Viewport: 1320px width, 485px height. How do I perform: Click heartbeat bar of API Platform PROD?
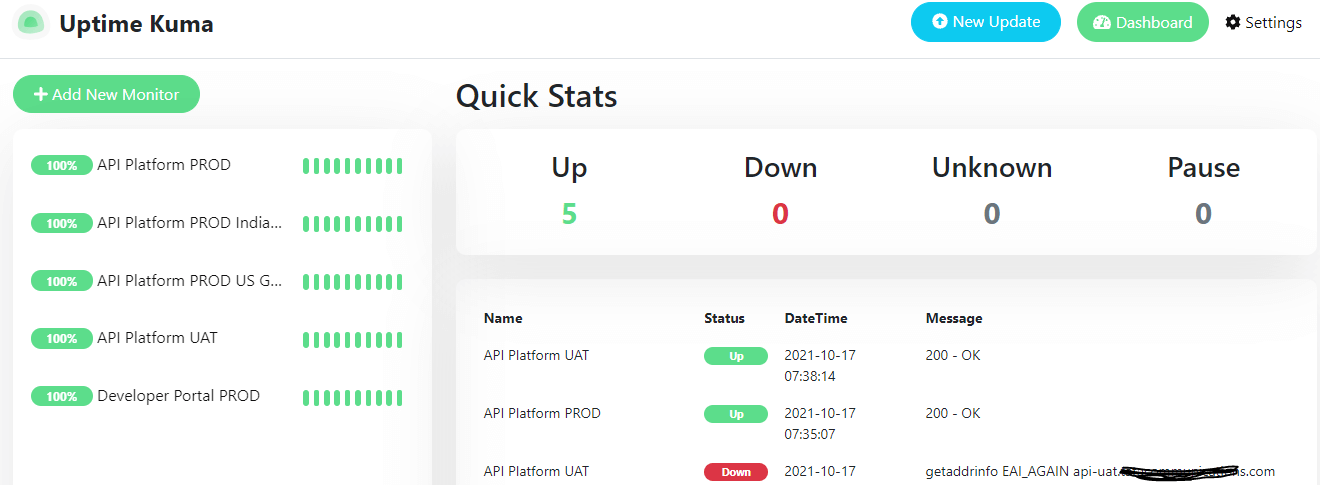pos(352,166)
